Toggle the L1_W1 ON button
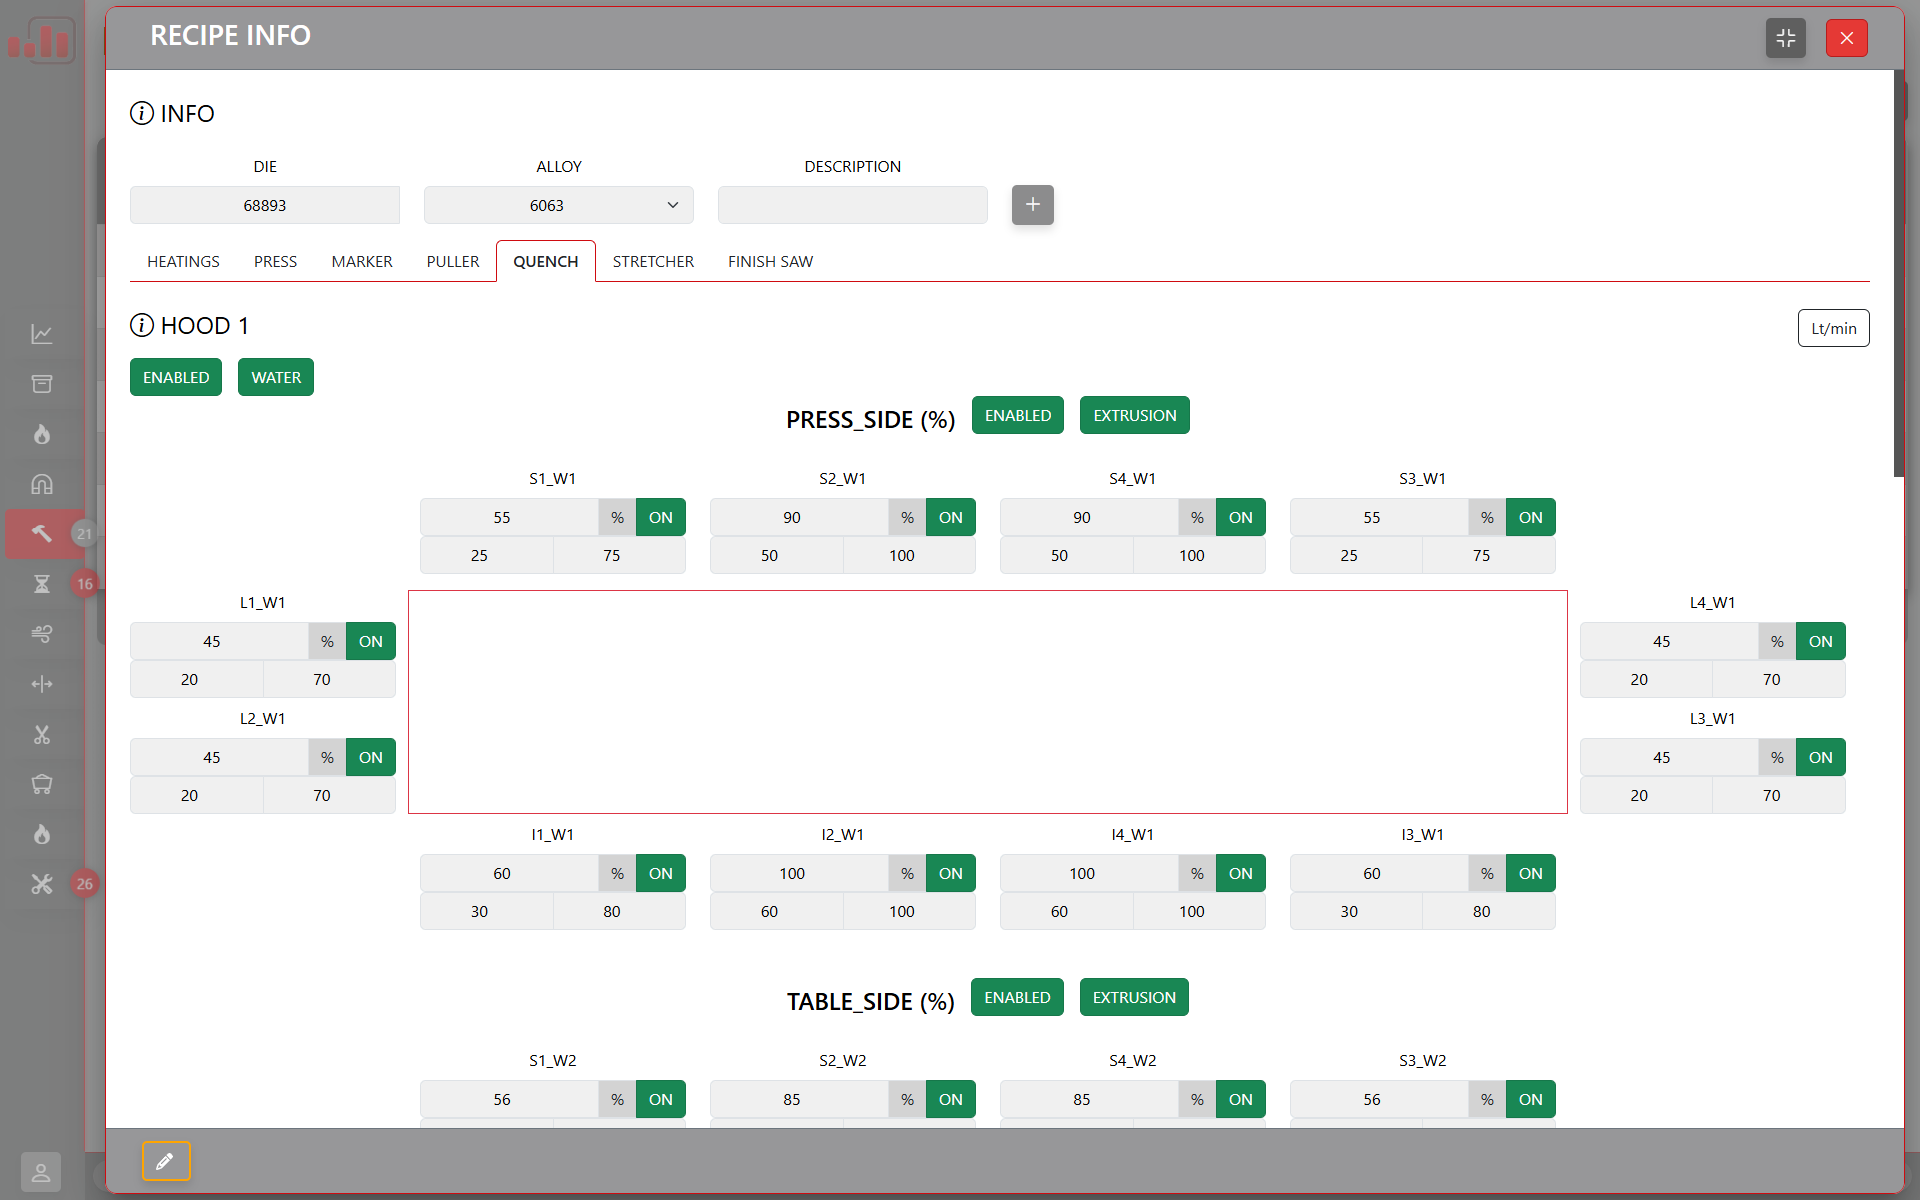1920x1200 pixels. 370,641
